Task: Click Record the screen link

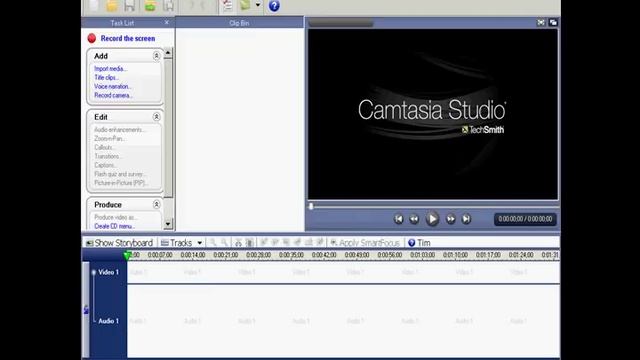Action: point(128,38)
